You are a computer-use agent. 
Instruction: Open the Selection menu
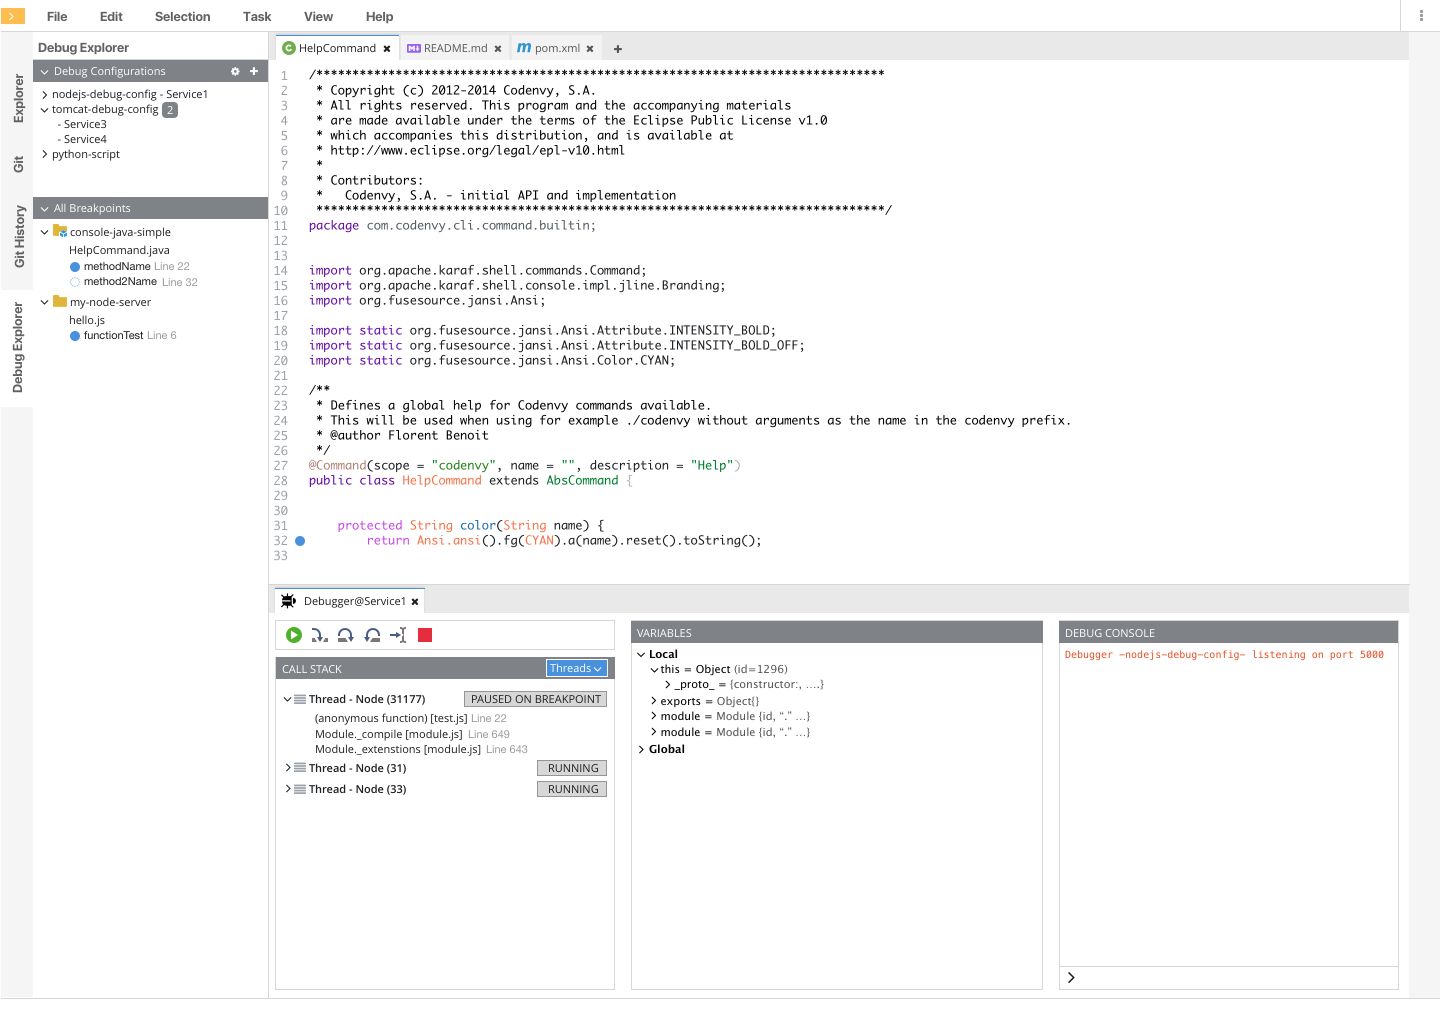[183, 17]
